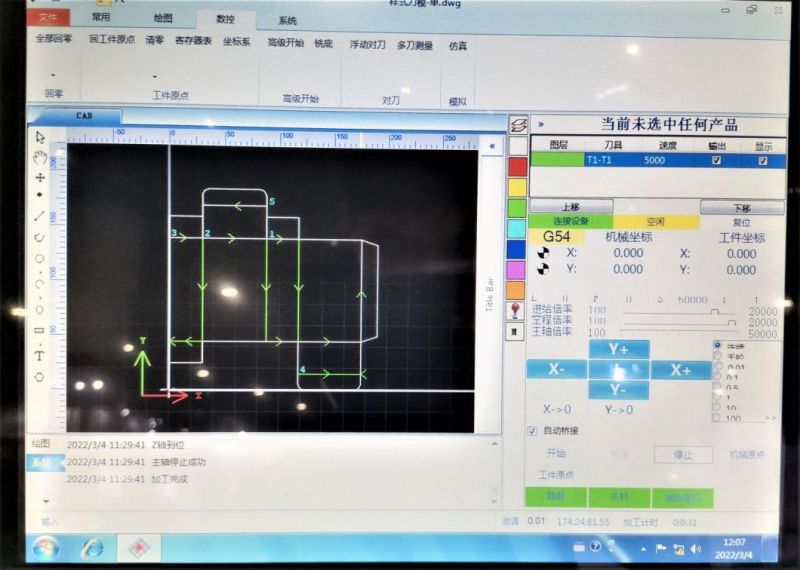
Task: Open taskbar volume speaker icon
Action: point(696,549)
